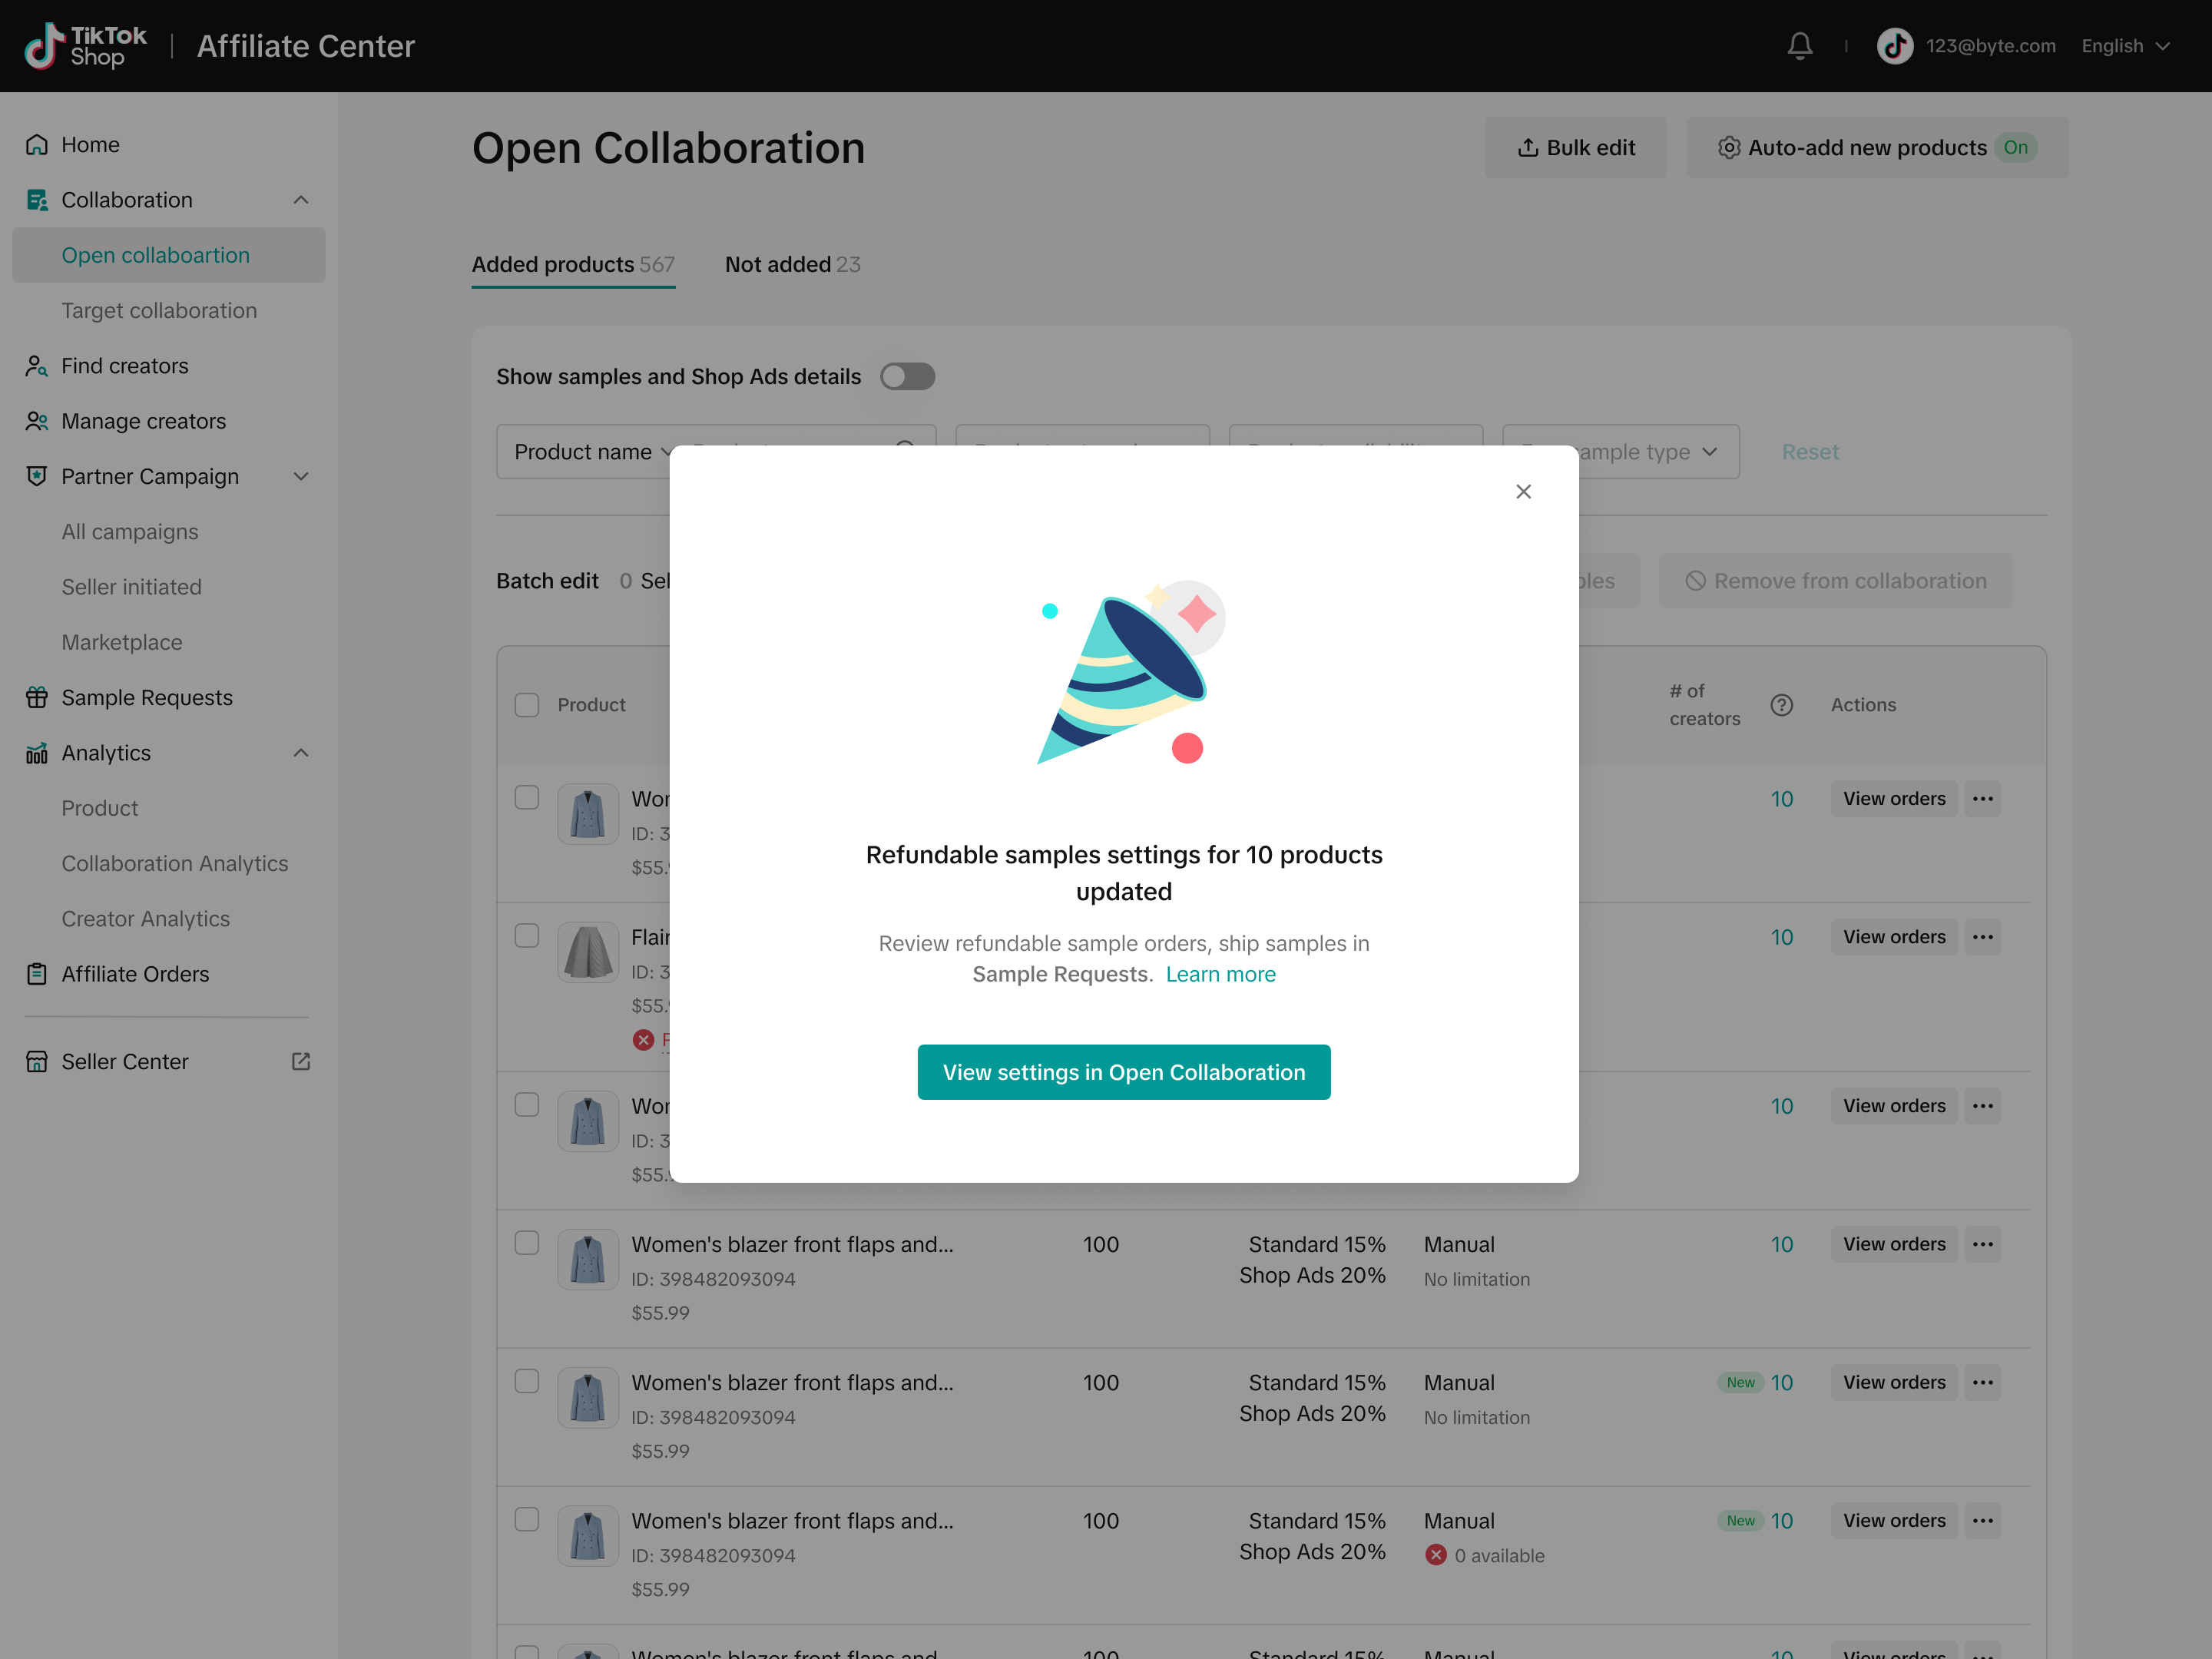
Task: Click the Affiliate Orders clipboard icon
Action: [37, 974]
